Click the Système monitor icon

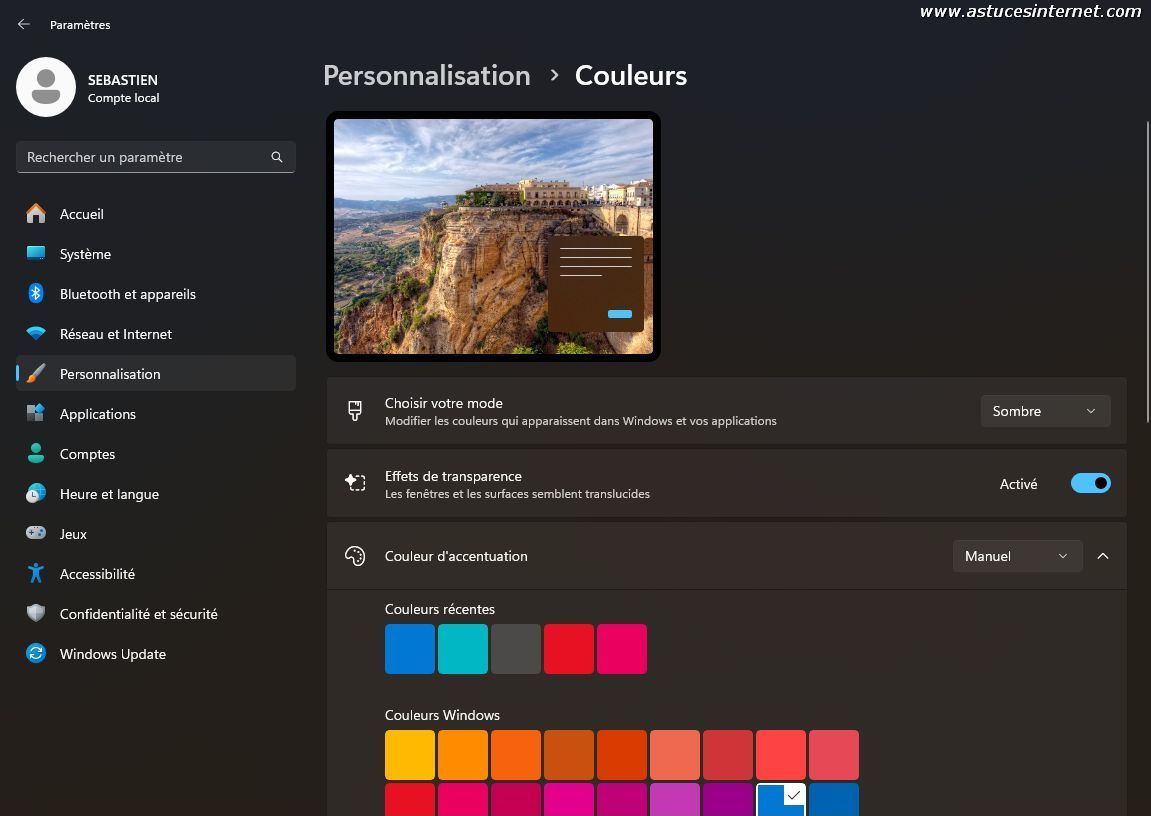[x=35, y=253]
